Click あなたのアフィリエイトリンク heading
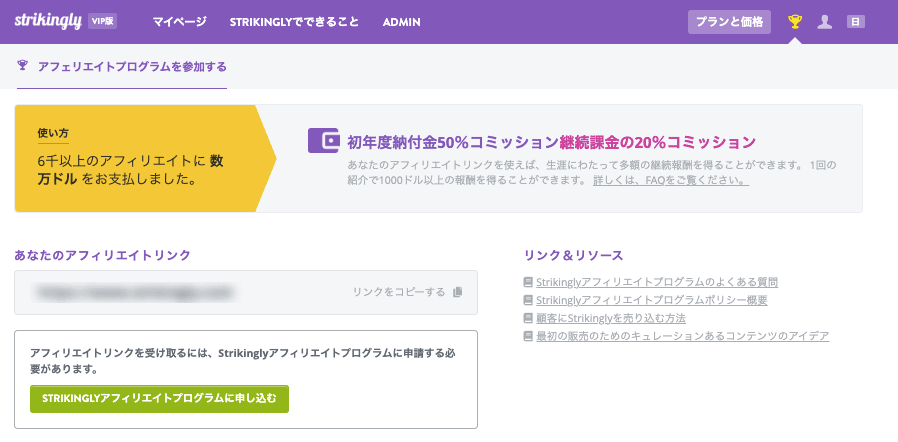Screen dimensions: 898x442 click(x=103, y=255)
